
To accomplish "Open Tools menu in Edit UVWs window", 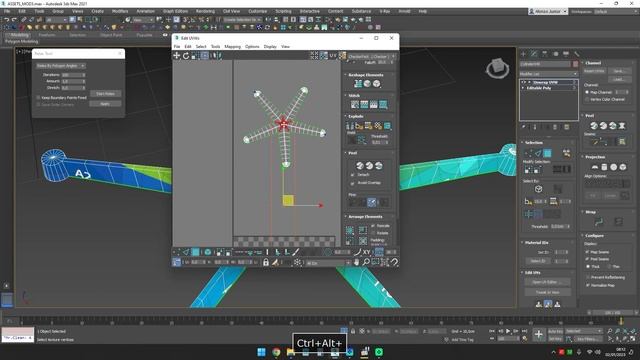I will tap(216, 47).
